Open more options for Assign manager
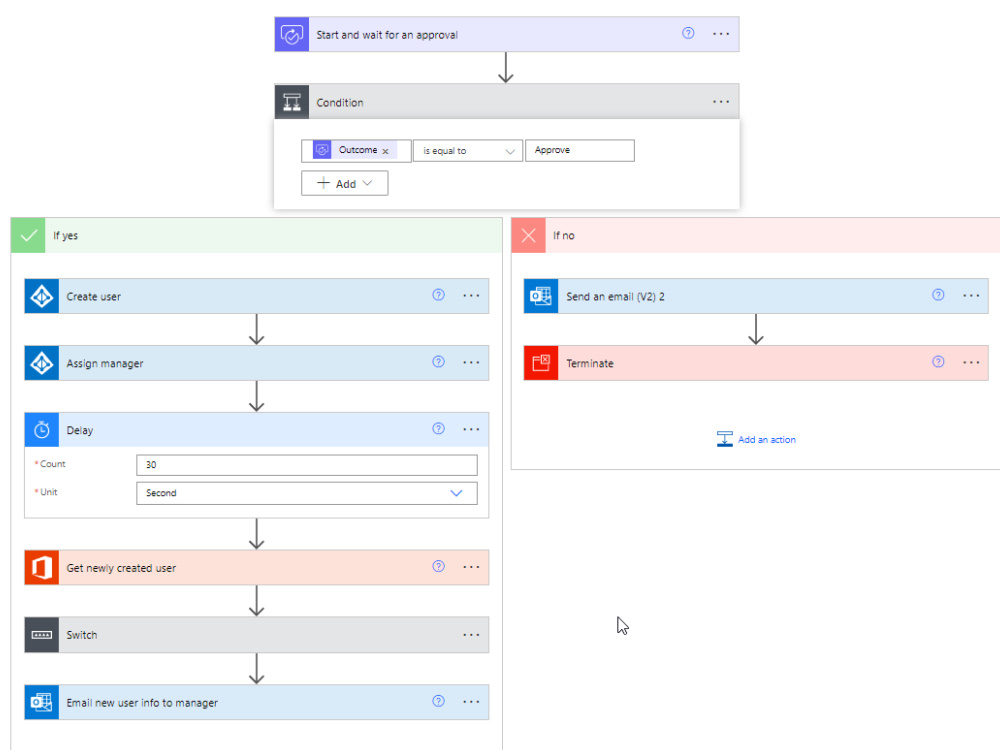Viewport: 1000px width, 750px height. click(471, 362)
